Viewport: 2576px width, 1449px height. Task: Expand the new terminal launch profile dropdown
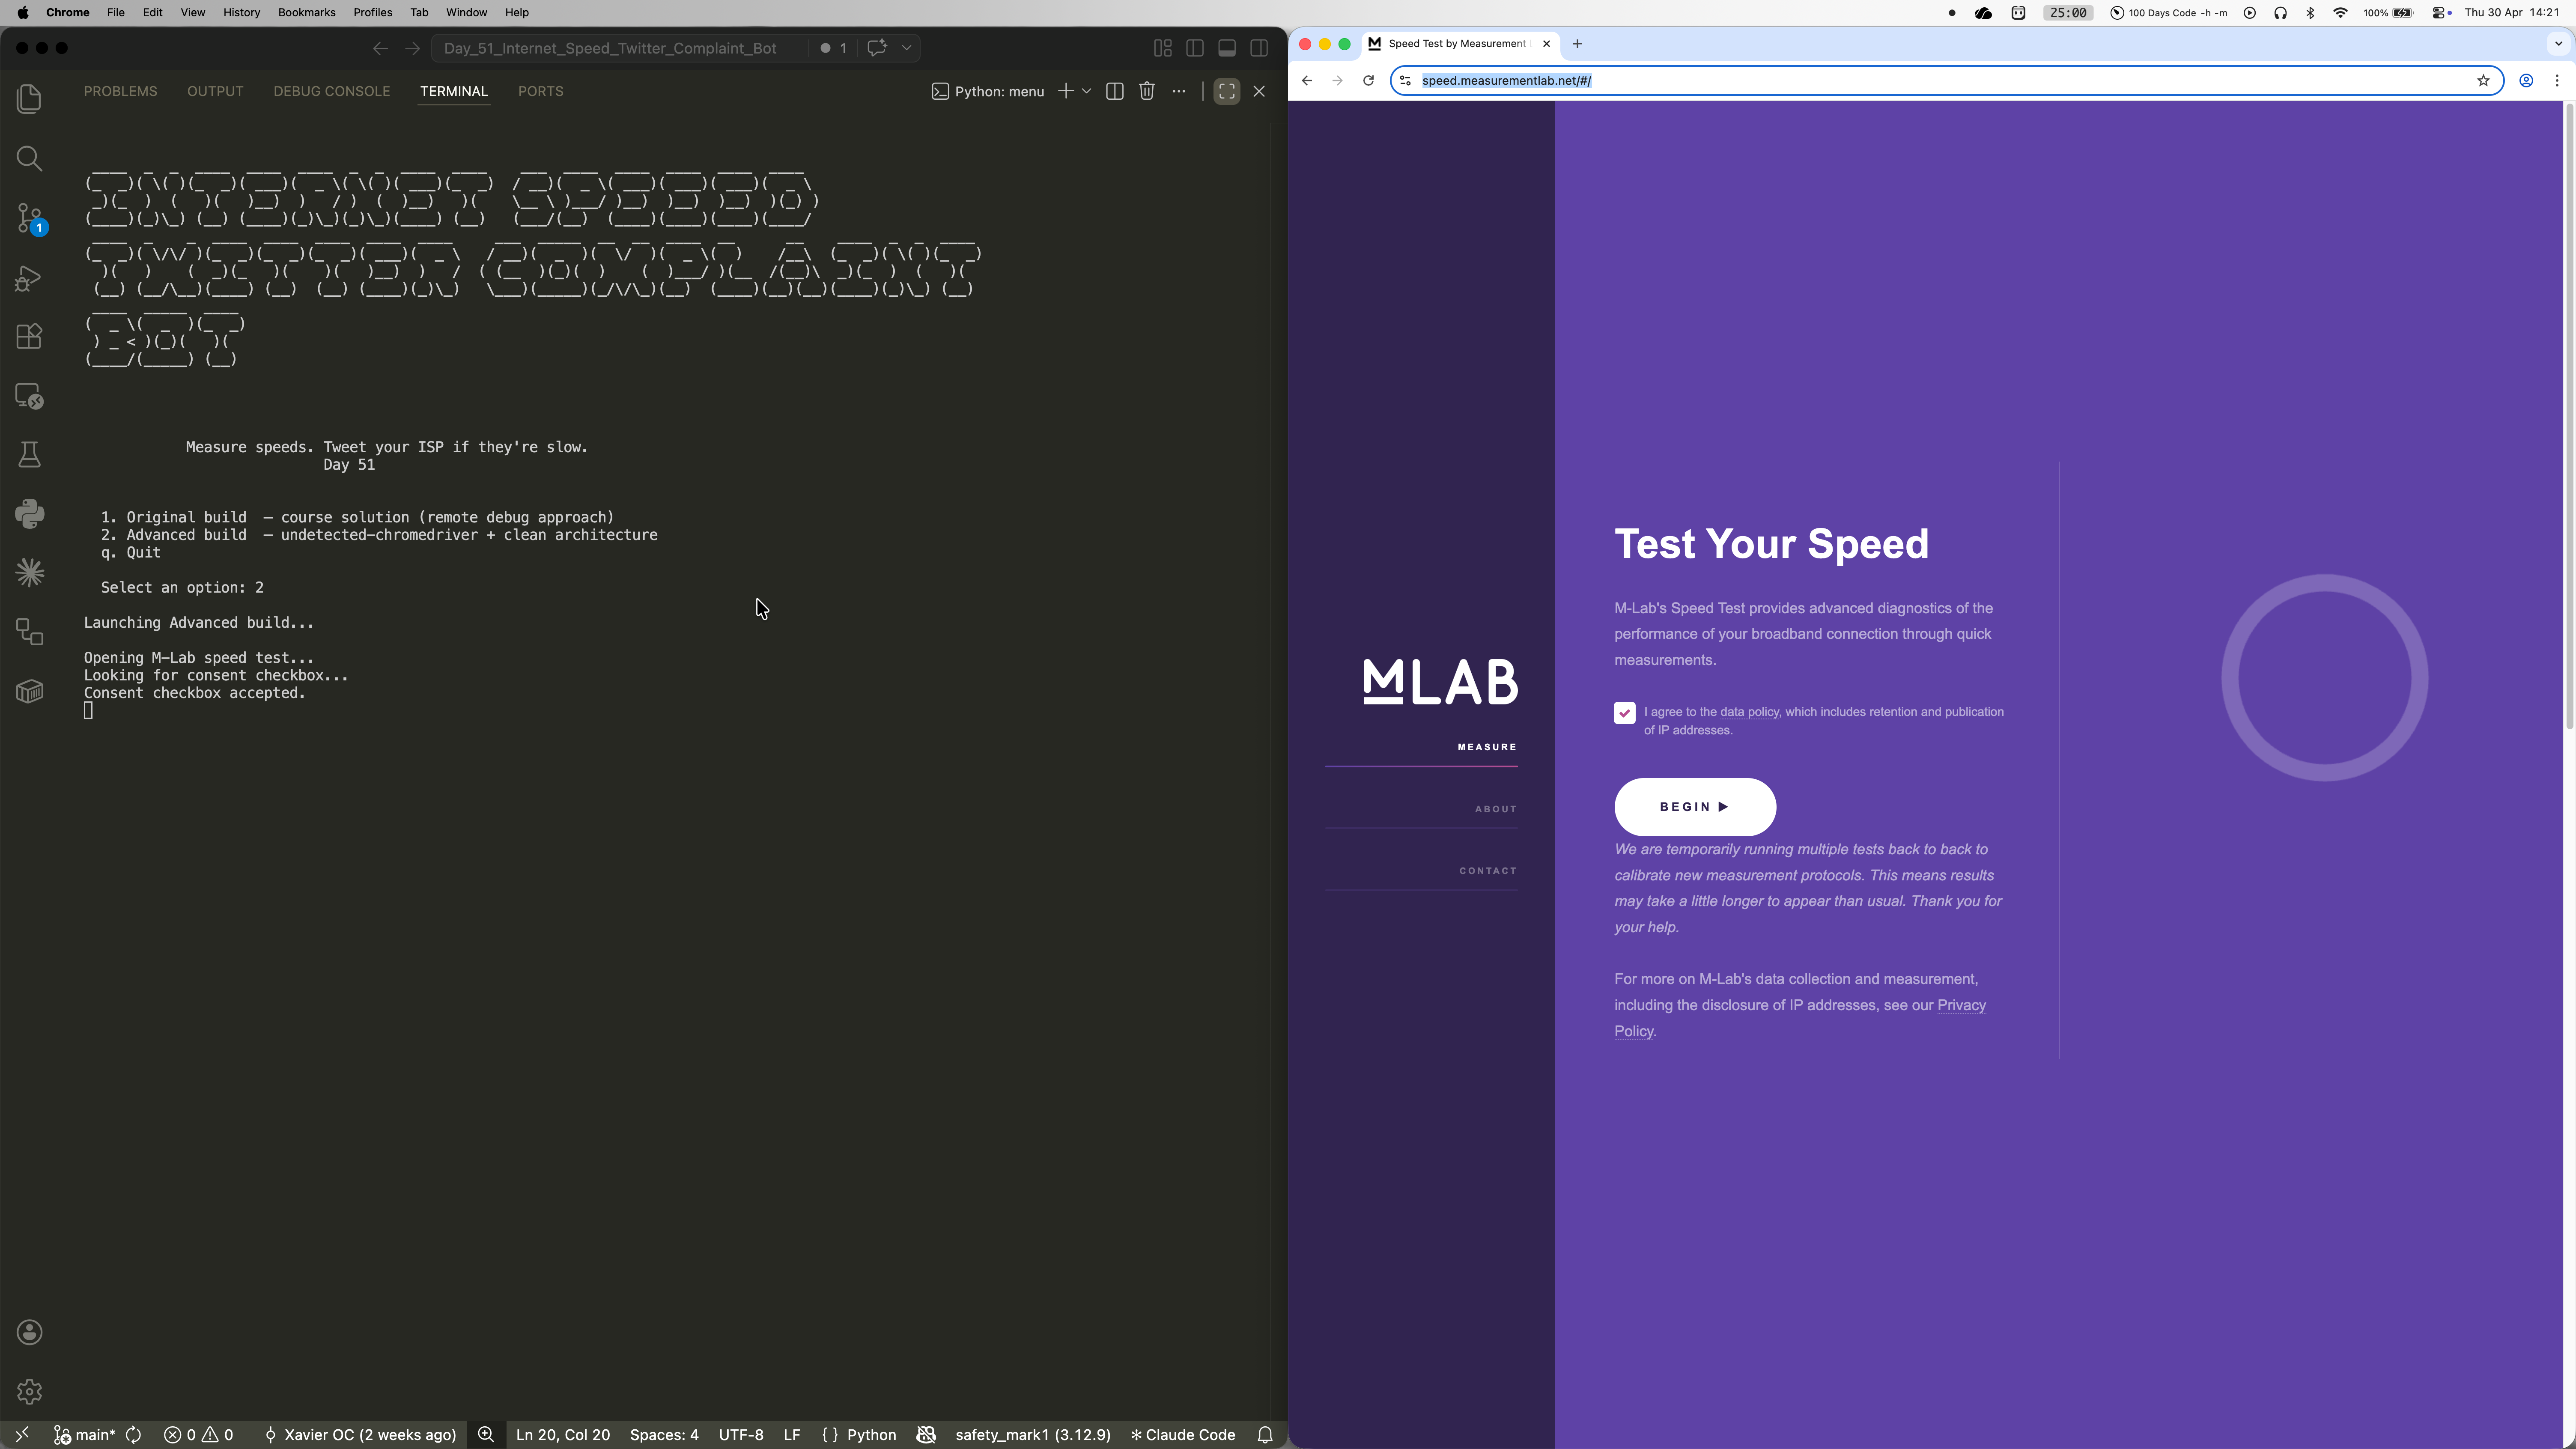pos(1087,91)
